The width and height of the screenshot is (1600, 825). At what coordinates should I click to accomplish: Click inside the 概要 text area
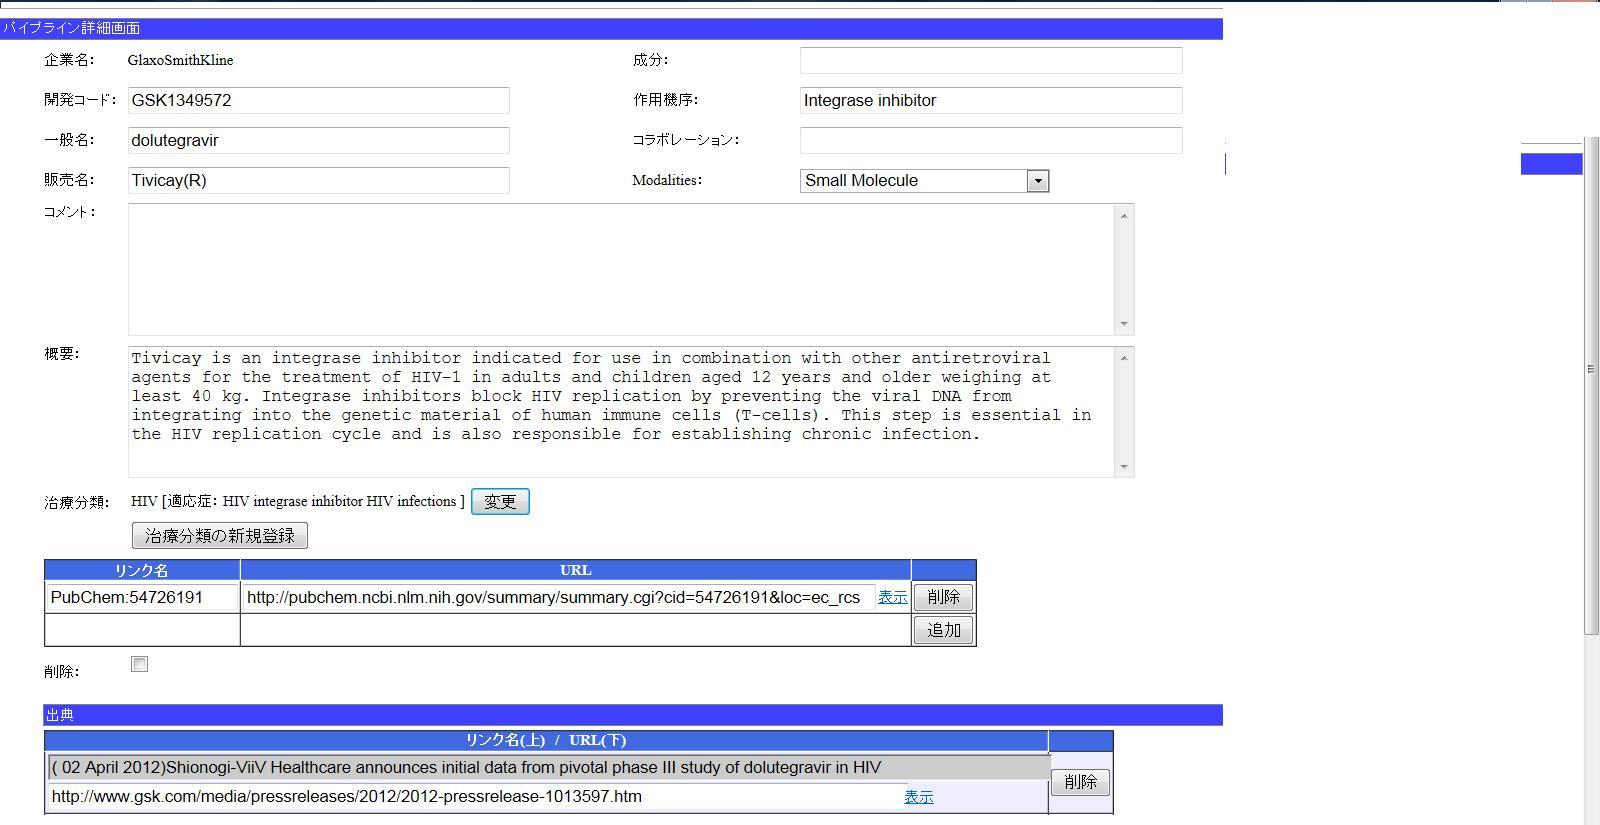point(621,412)
